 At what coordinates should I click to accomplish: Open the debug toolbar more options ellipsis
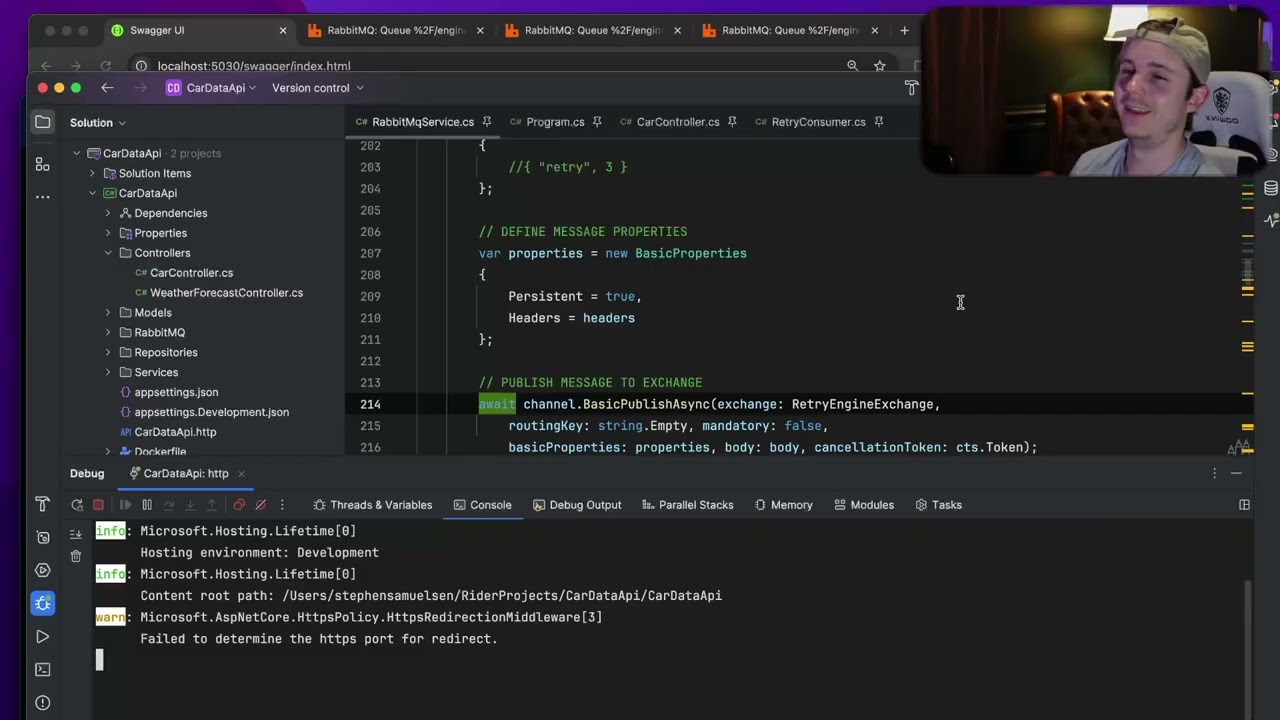(x=282, y=505)
